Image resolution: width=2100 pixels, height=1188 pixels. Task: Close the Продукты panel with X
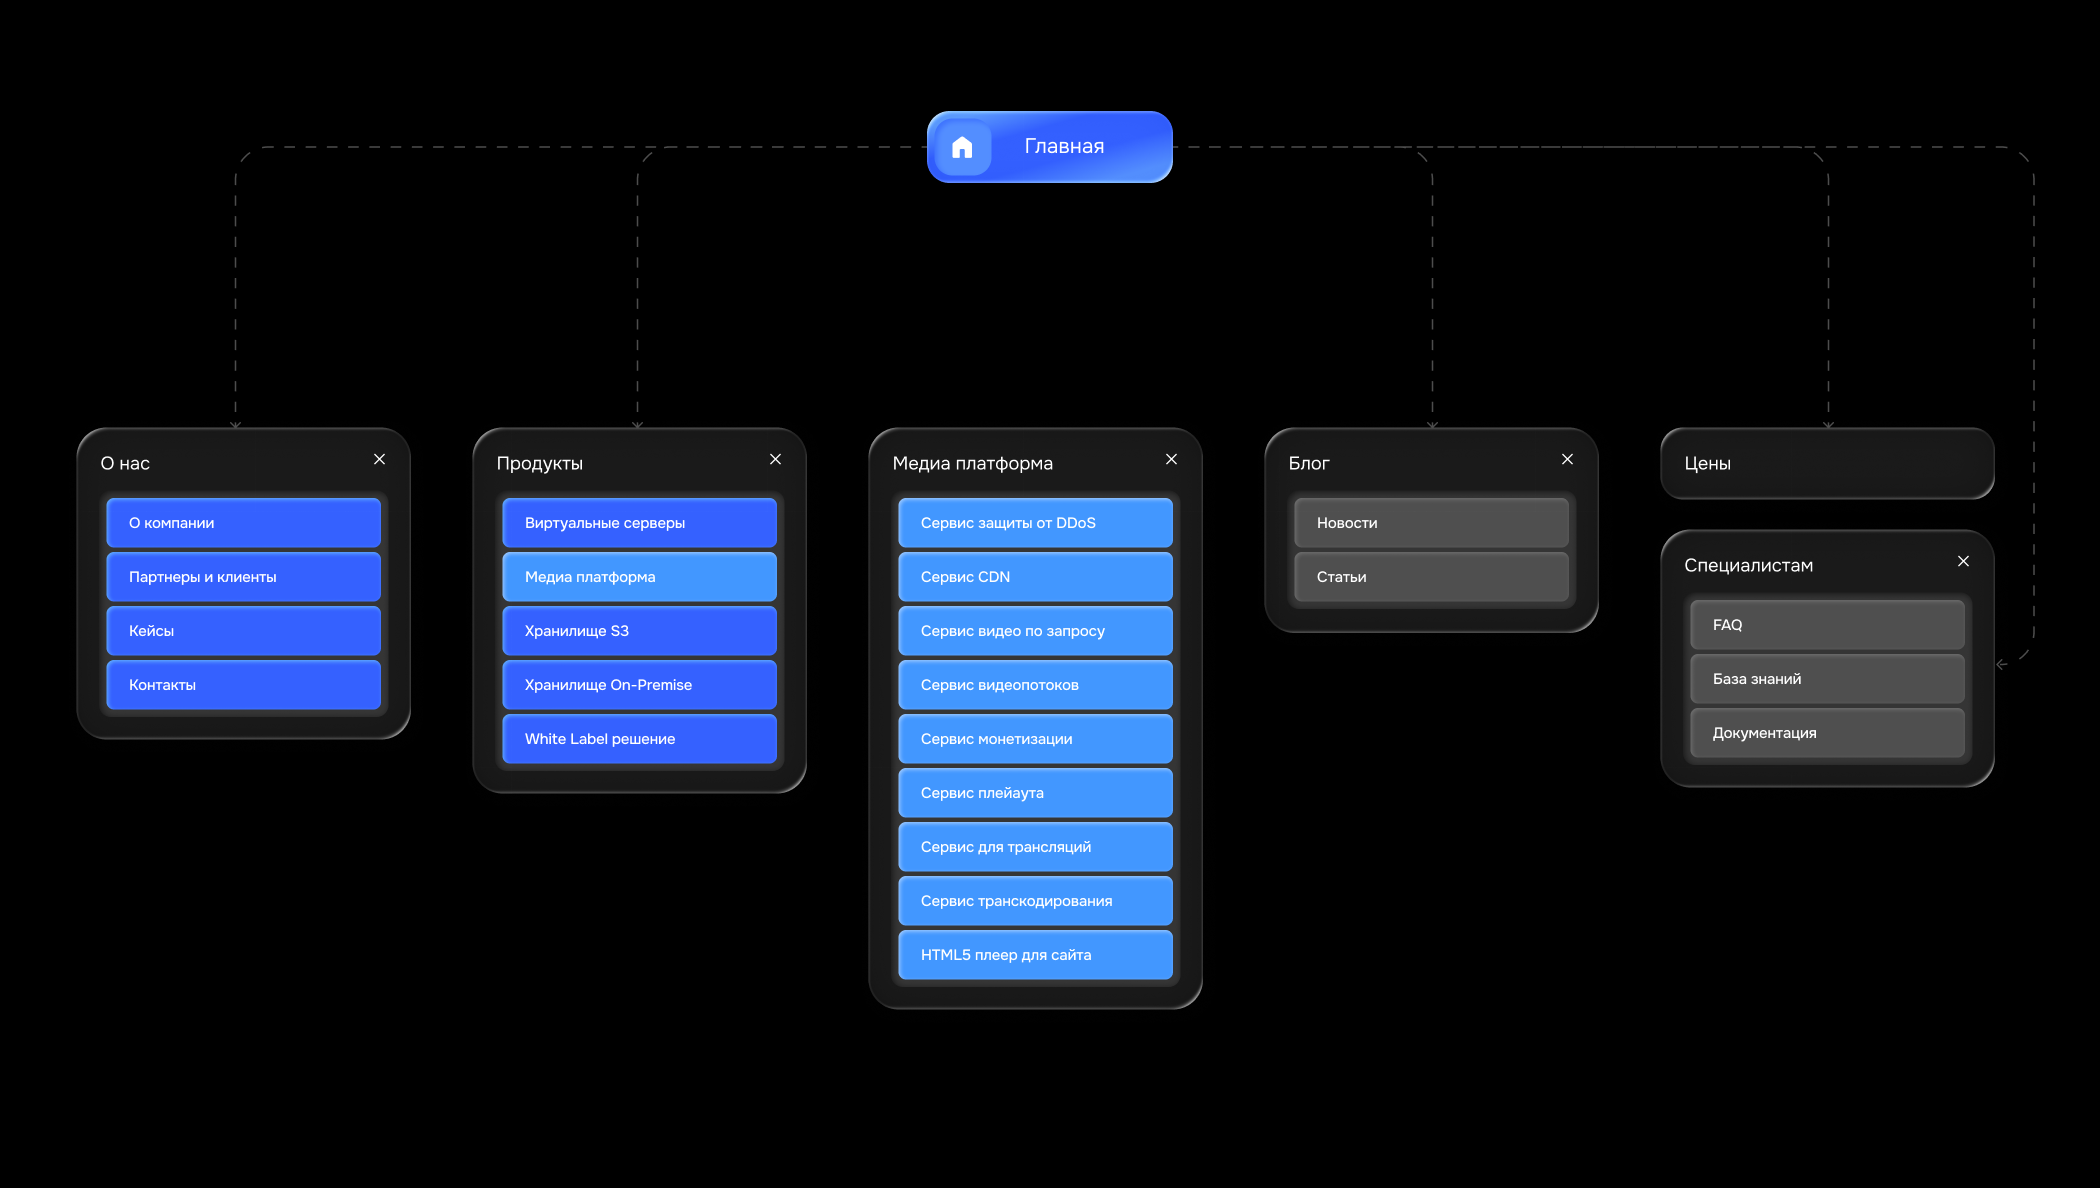(775, 459)
